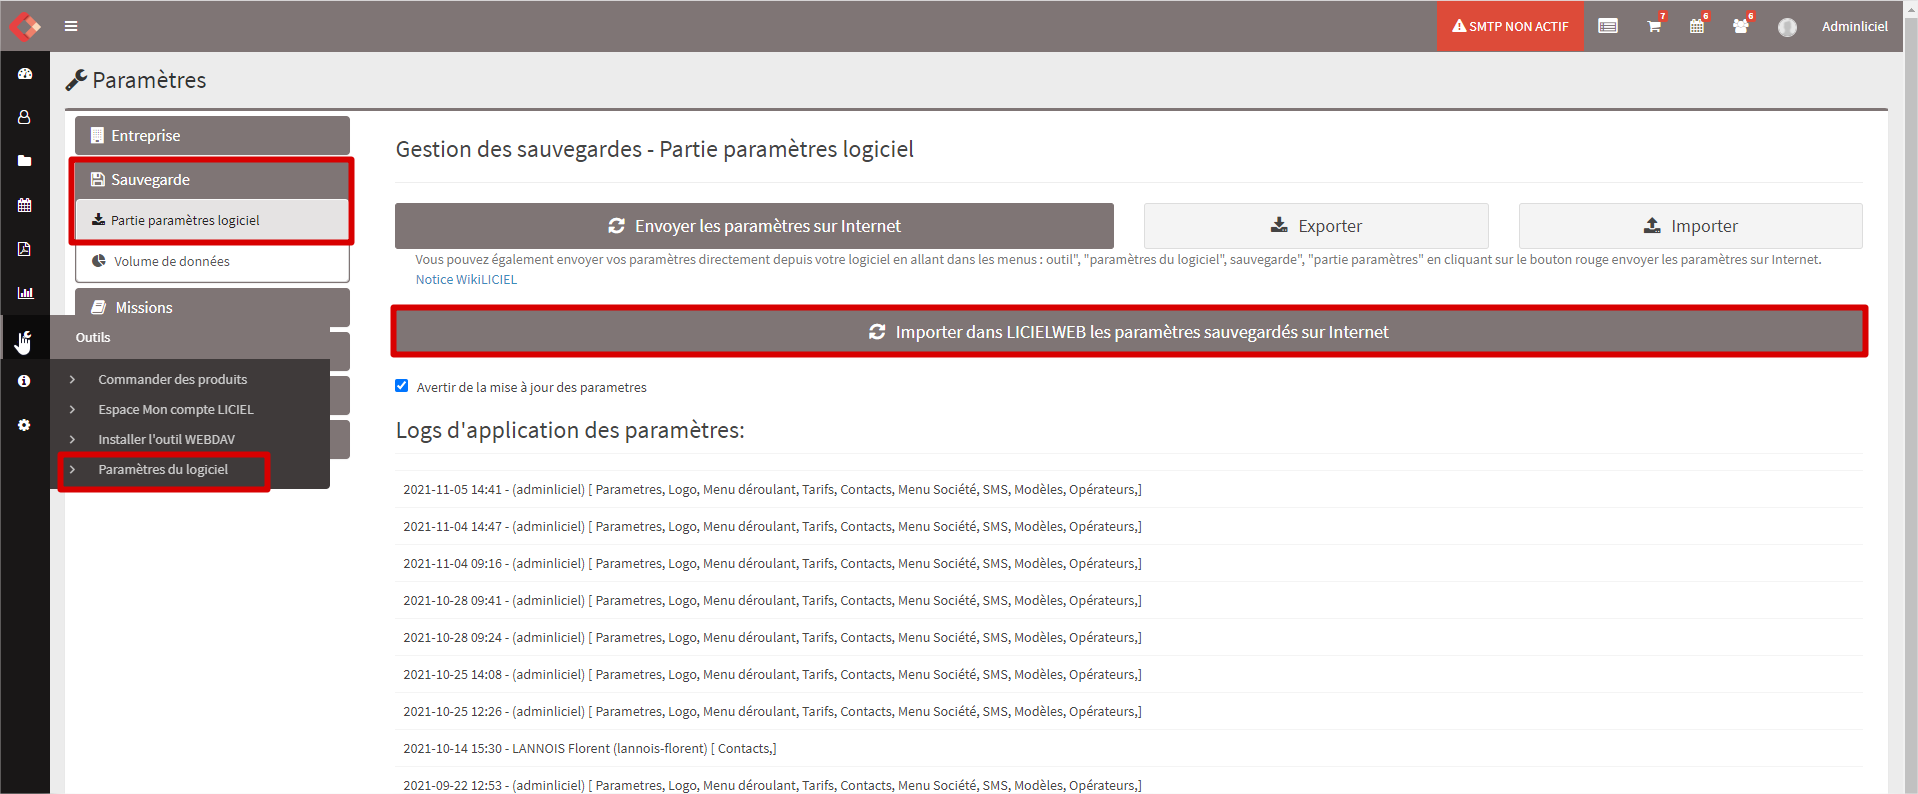Screen dimensions: 1918x794
Task: Click the round user avatar in the header
Action: 1787,27
